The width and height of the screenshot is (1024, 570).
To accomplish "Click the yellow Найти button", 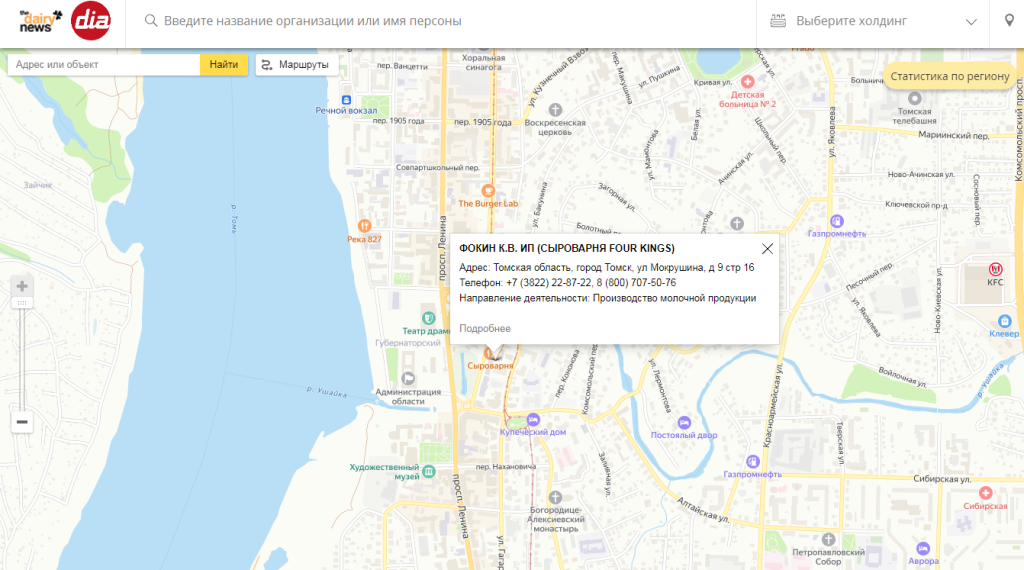I will click(x=224, y=65).
